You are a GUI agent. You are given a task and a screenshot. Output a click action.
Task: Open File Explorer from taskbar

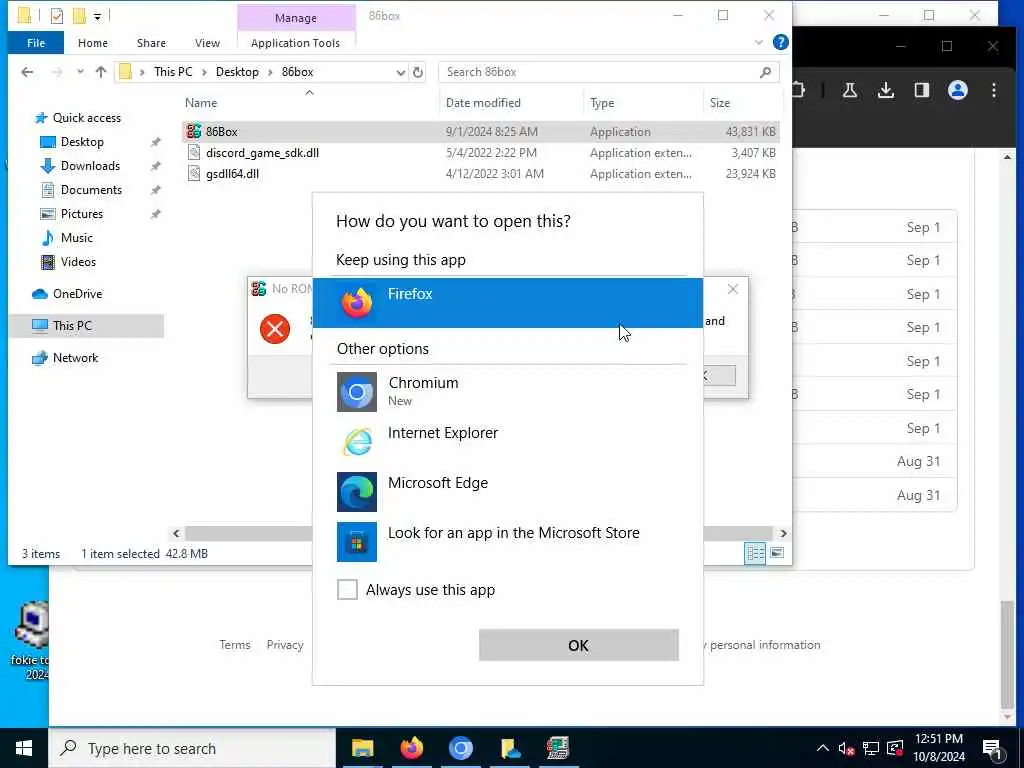coord(362,748)
